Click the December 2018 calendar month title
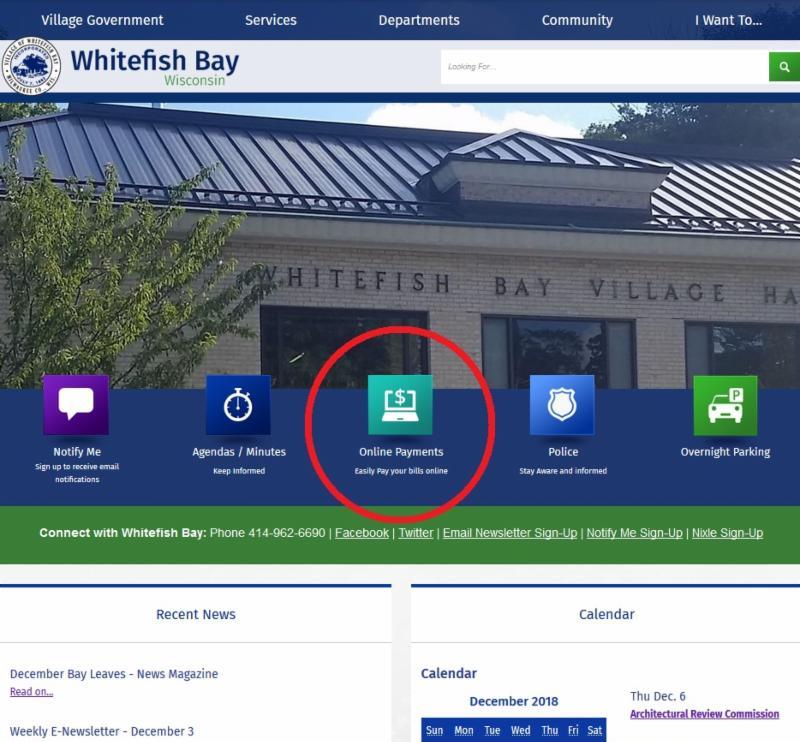The height and width of the screenshot is (742, 800). tap(514, 701)
